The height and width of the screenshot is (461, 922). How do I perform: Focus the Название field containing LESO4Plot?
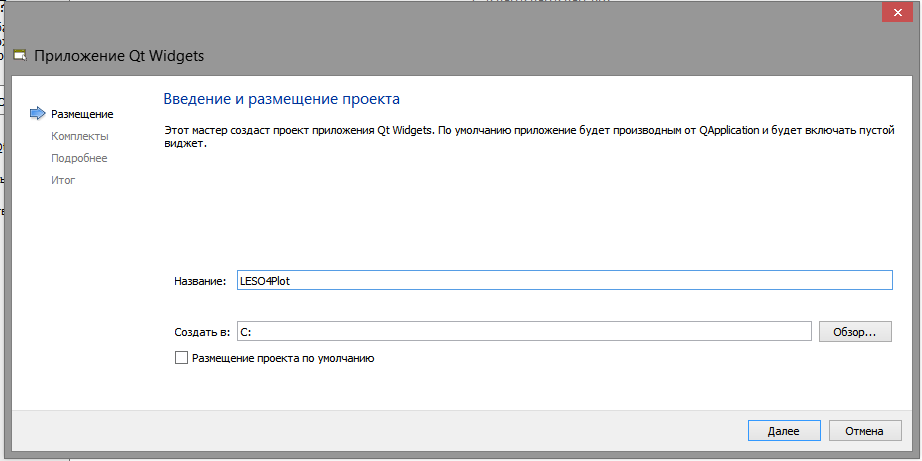pos(564,280)
